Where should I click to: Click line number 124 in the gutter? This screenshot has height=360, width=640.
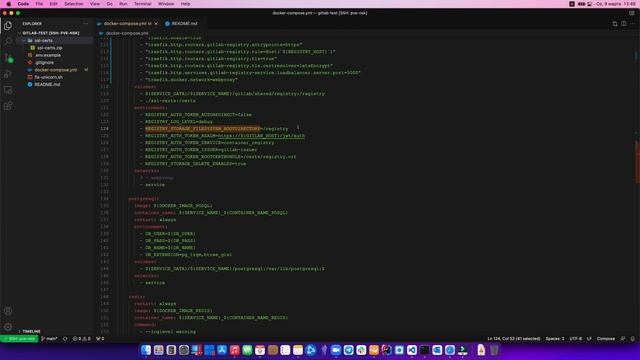click(104, 129)
